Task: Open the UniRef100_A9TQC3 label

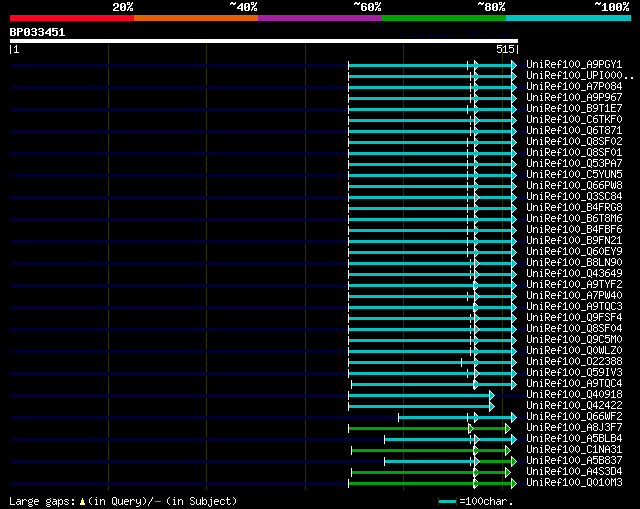Action: pos(574,307)
